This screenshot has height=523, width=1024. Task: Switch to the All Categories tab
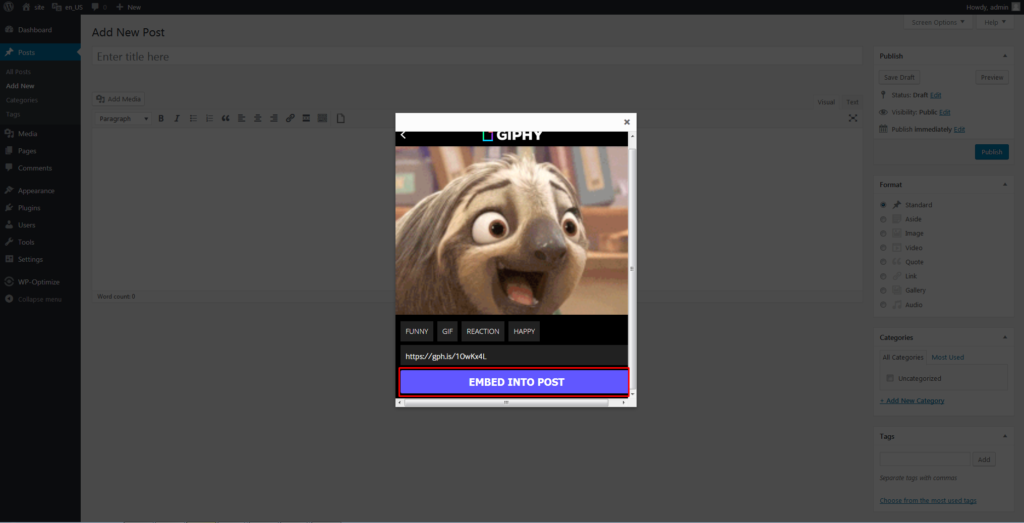(903, 357)
